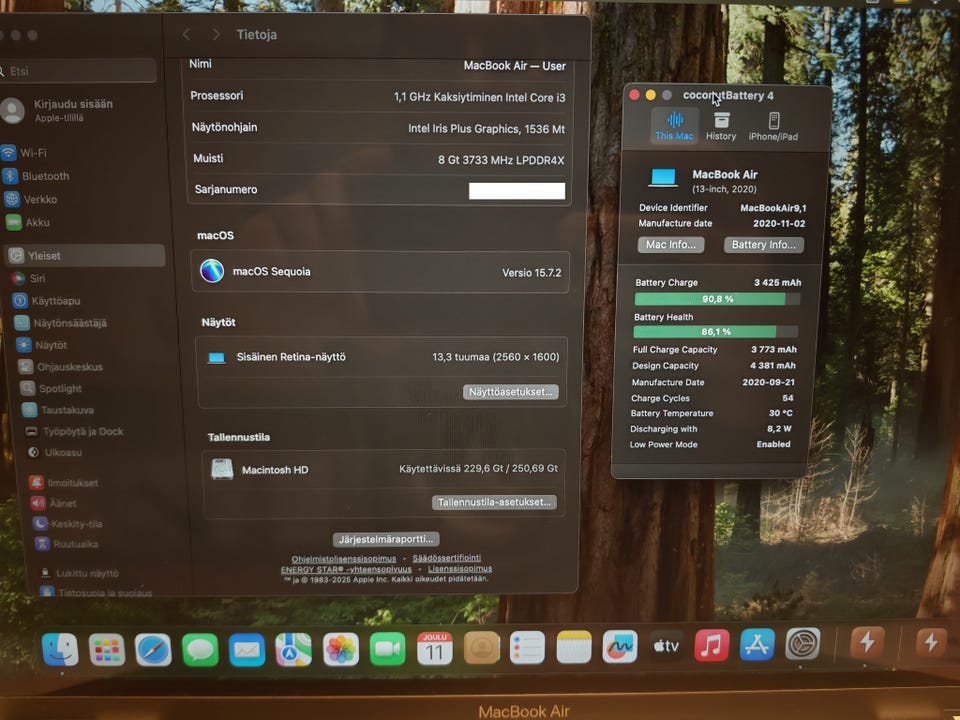Open Säädössertifiointi link
960x720 pixels.
pyautogui.click(x=446, y=558)
